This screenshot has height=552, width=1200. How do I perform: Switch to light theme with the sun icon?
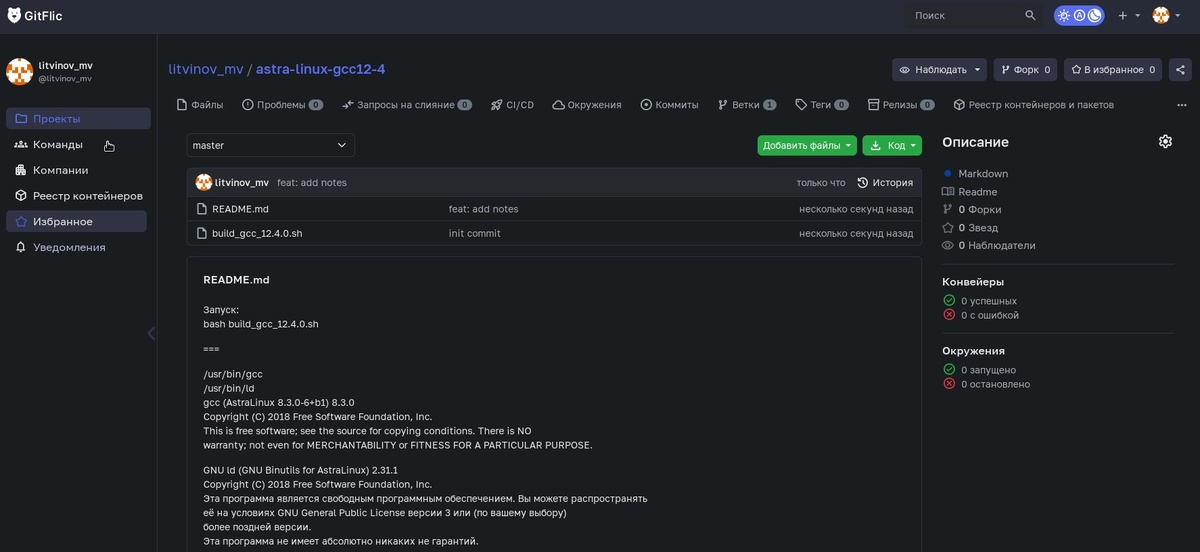coord(1064,15)
